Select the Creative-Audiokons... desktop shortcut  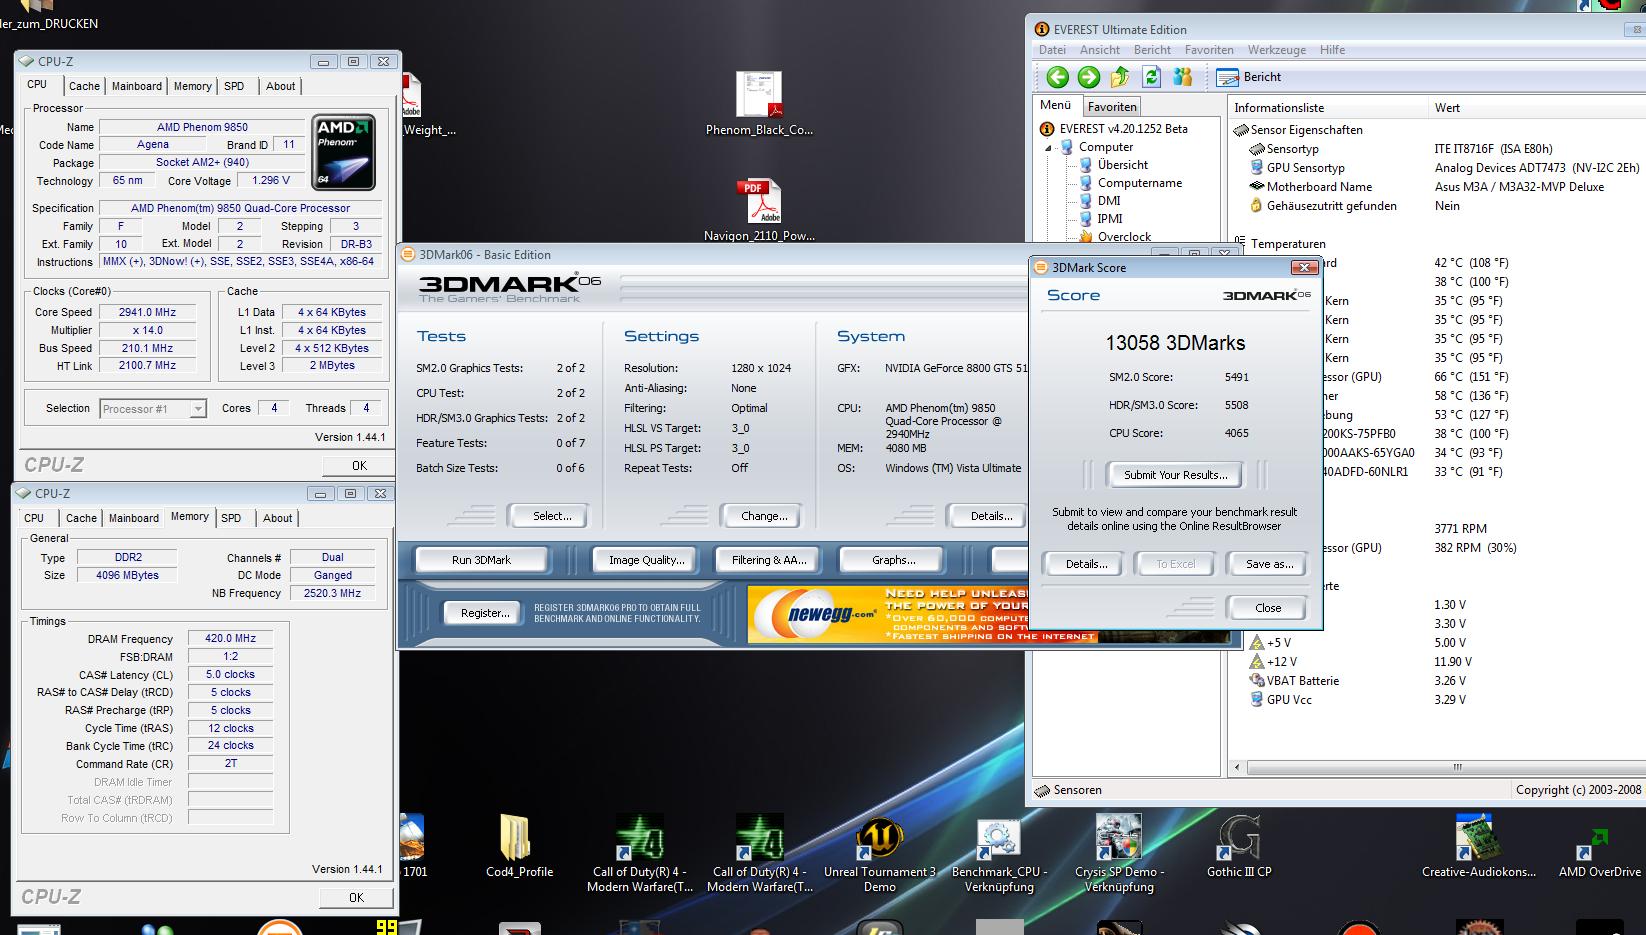pos(1479,845)
